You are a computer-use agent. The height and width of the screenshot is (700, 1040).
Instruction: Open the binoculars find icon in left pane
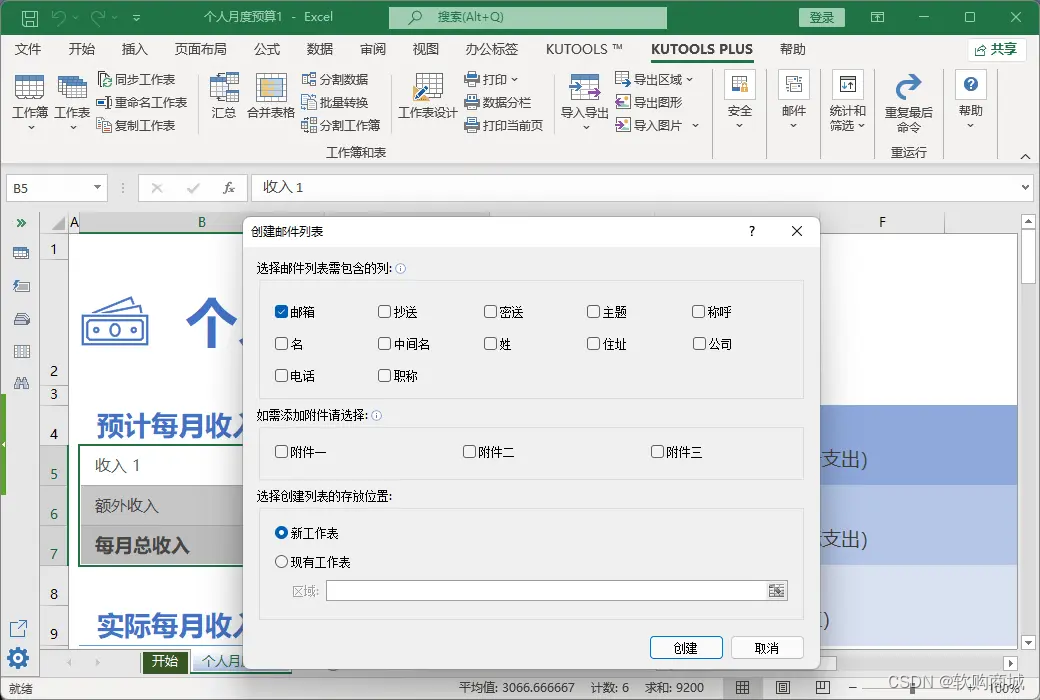[21, 383]
